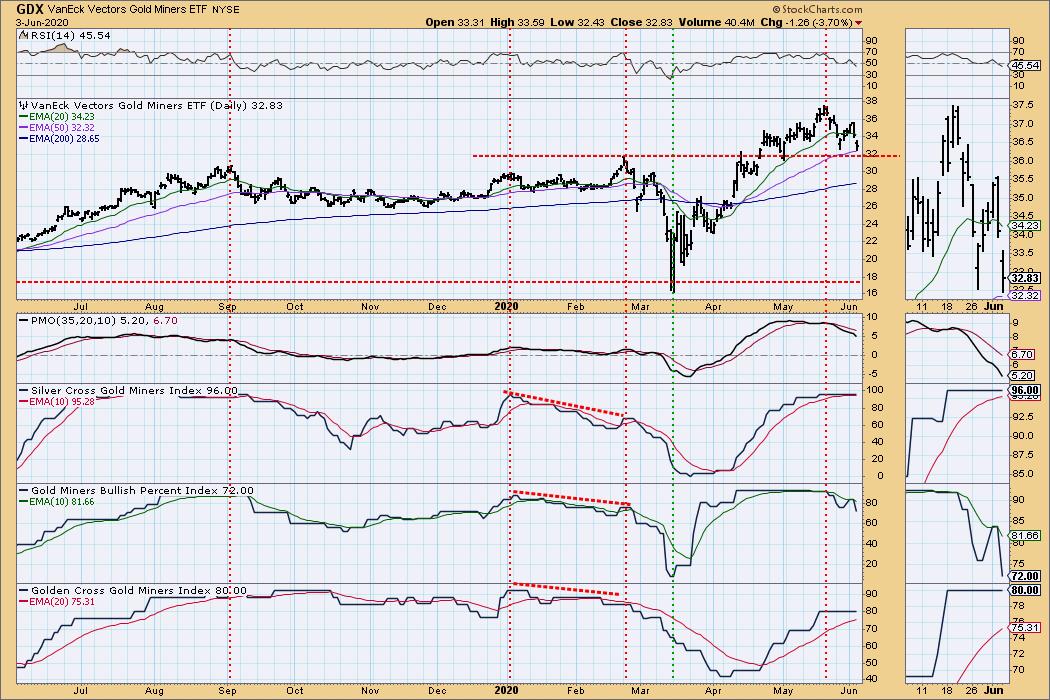Click the green EMA(20) 34.23 legend entry
The height and width of the screenshot is (700, 1050).
pos(56,117)
